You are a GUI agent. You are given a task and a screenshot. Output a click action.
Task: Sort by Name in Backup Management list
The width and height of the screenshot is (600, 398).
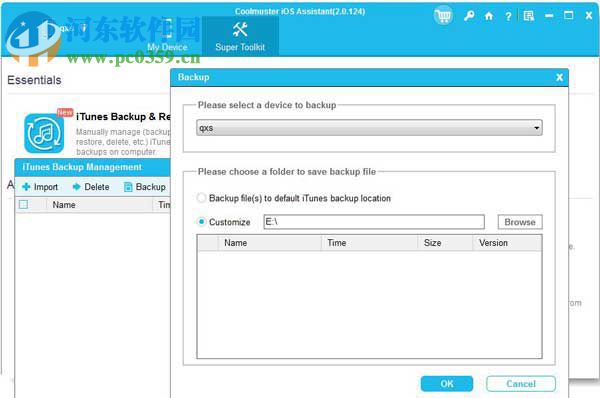coord(64,205)
